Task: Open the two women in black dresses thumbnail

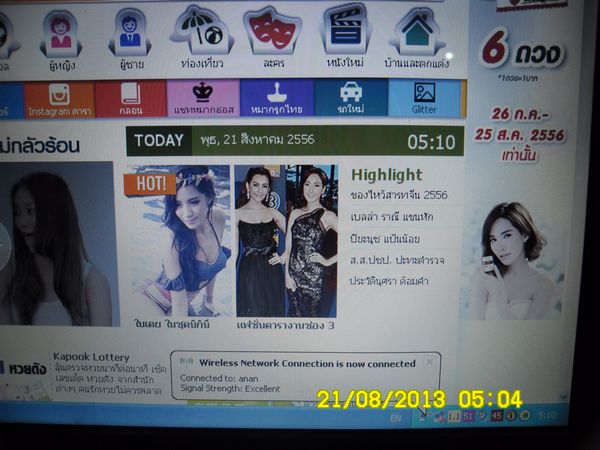Action: click(286, 241)
